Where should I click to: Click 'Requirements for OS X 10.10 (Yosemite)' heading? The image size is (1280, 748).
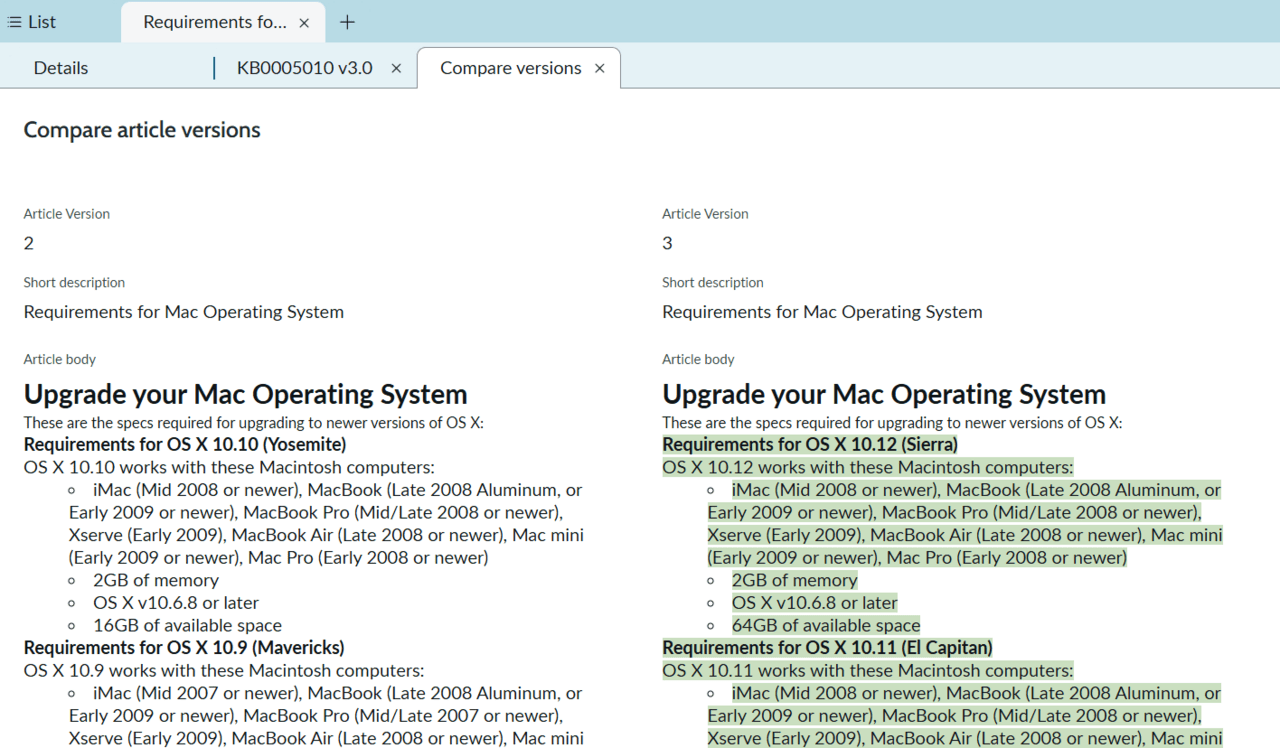point(185,444)
